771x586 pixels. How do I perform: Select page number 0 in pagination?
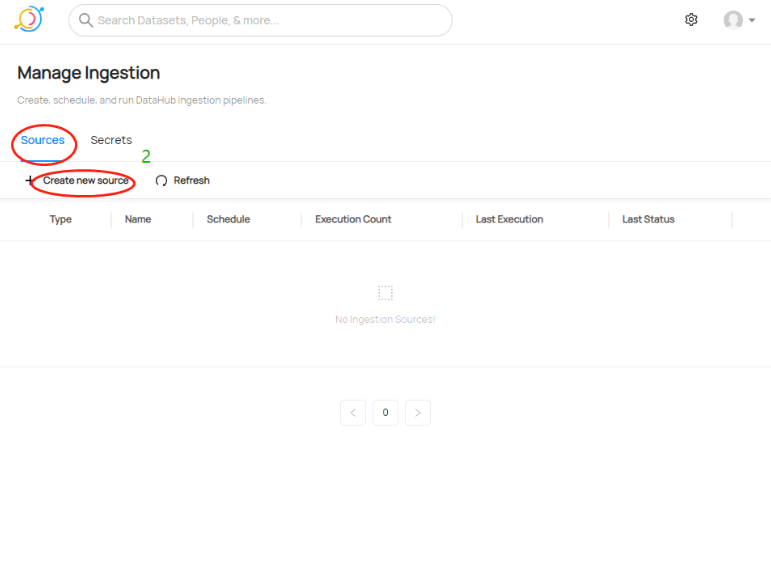click(x=385, y=413)
